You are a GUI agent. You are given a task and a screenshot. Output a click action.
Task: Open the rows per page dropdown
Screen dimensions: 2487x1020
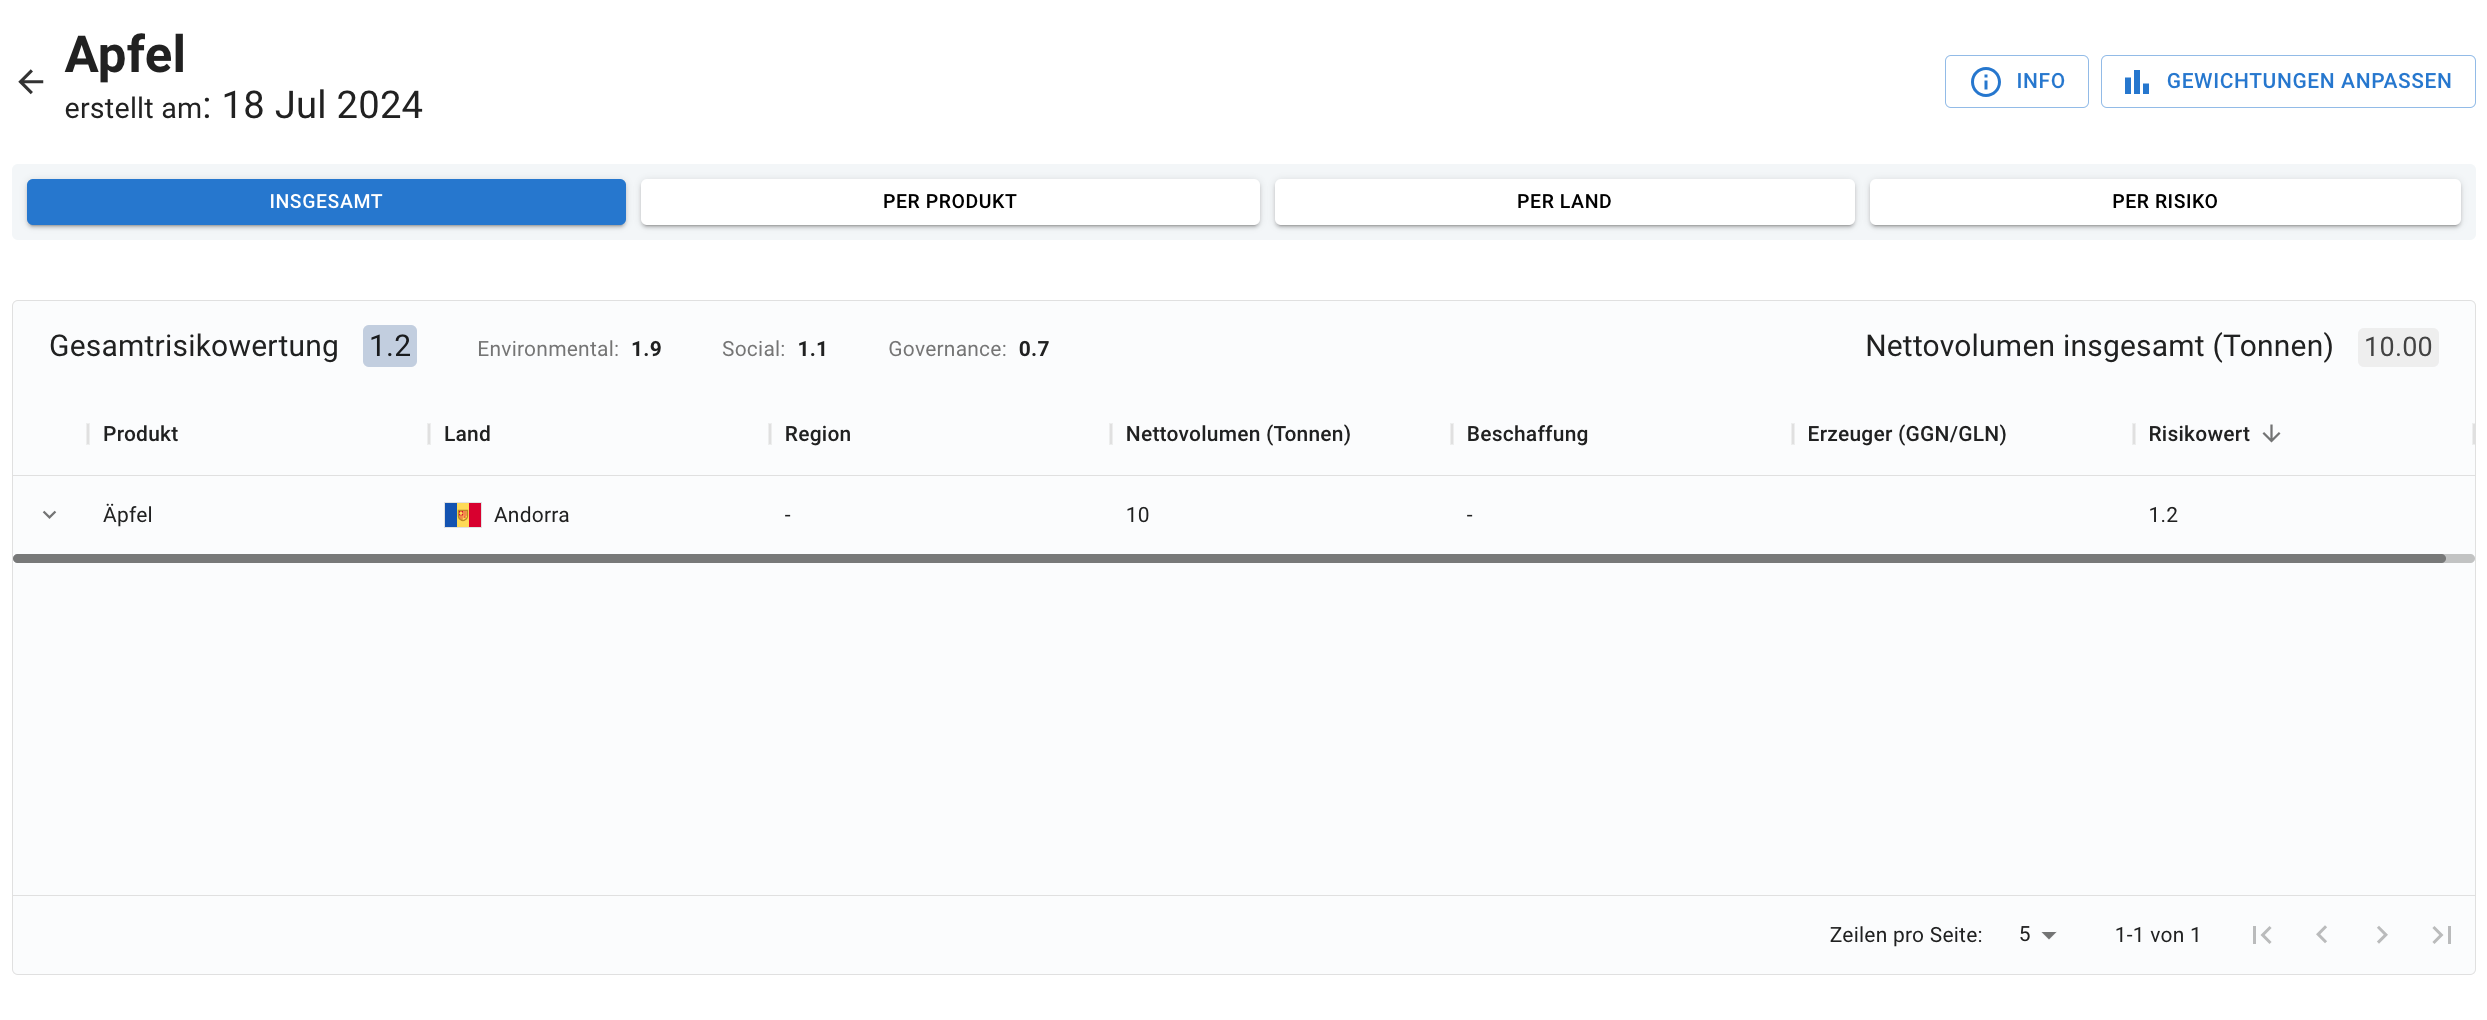coord(2037,935)
